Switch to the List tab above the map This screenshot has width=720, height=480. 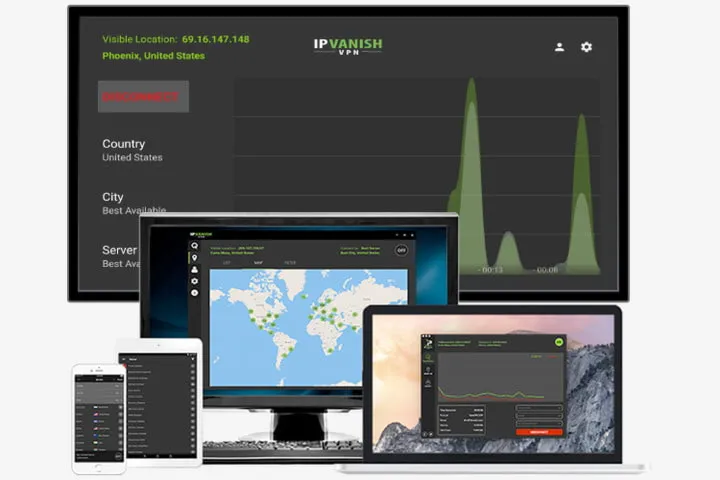[x=227, y=263]
